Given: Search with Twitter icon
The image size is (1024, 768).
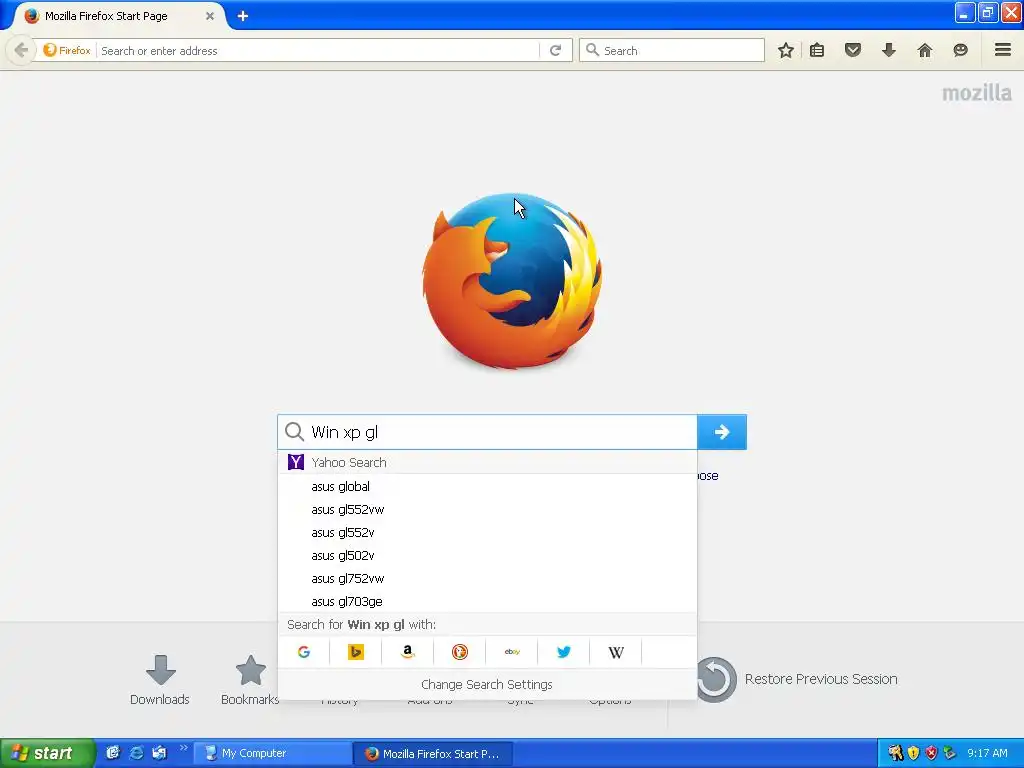Looking at the screenshot, I should click(564, 652).
